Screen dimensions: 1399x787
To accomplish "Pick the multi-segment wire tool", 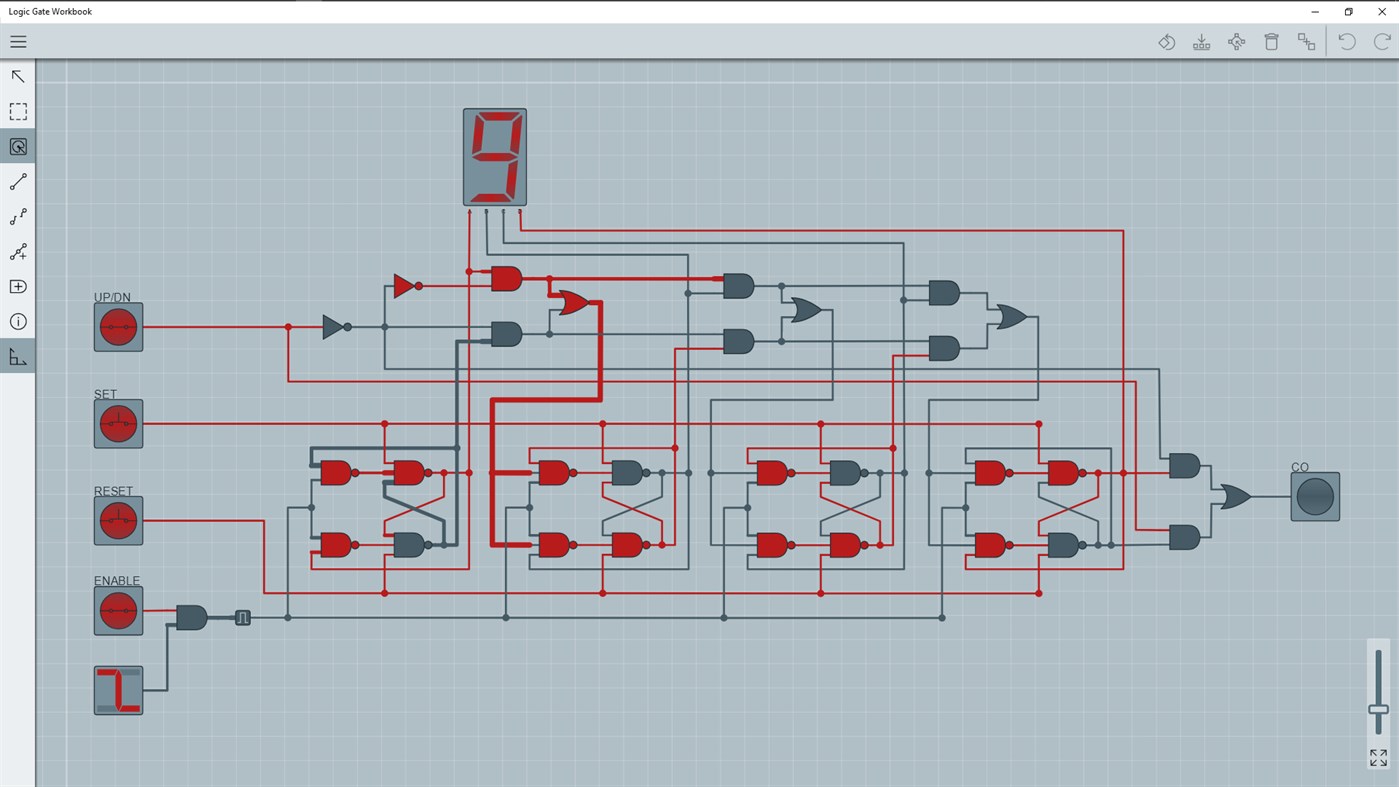I will coord(18,216).
